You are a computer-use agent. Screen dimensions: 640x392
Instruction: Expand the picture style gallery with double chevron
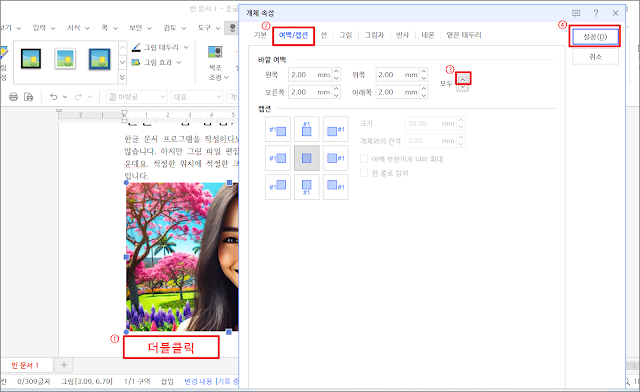(122, 77)
